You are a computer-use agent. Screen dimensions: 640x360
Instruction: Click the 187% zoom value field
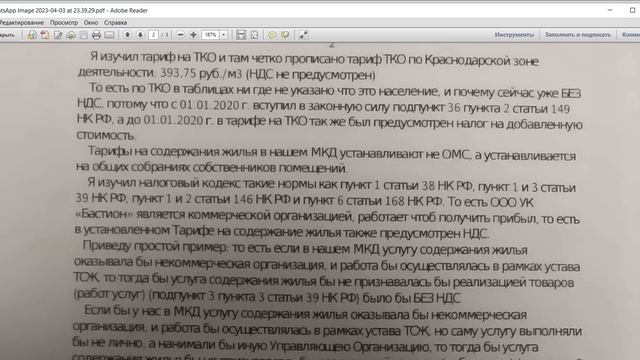pos(211,35)
